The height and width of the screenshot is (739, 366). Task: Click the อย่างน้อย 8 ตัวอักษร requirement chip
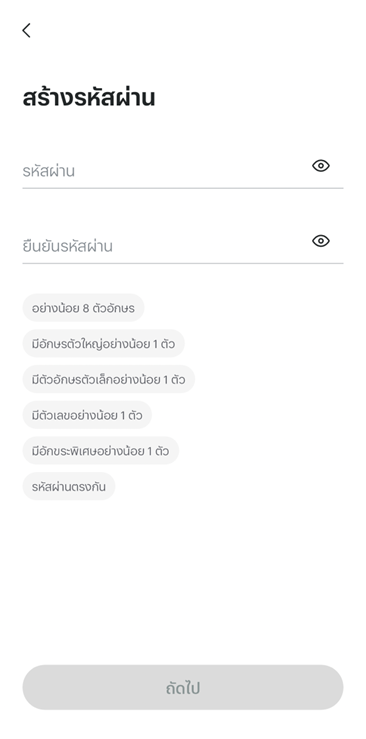(83, 308)
